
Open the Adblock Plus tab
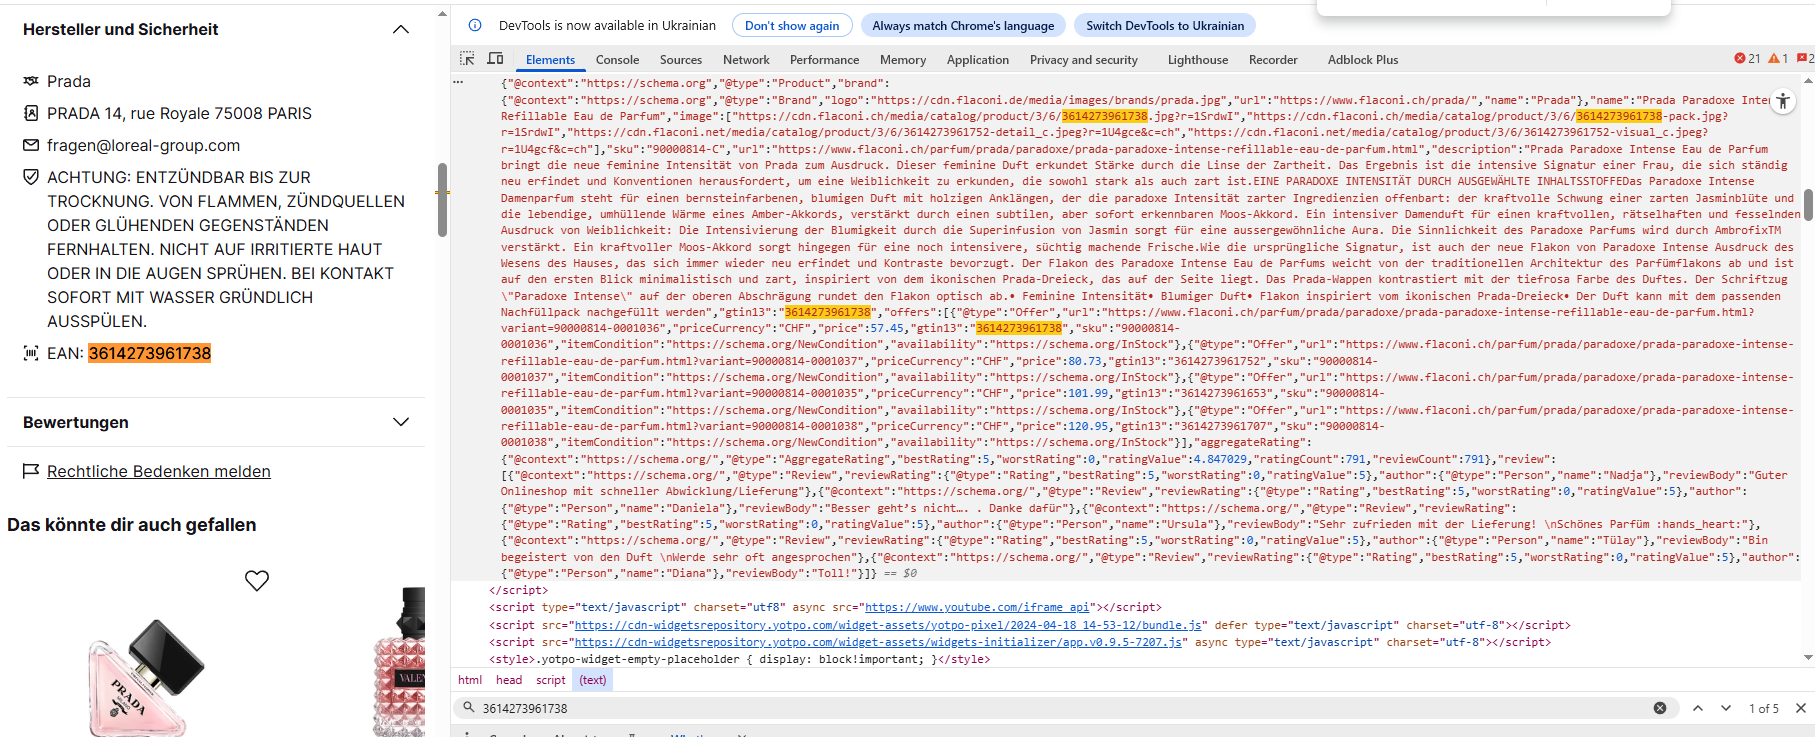coord(1363,60)
